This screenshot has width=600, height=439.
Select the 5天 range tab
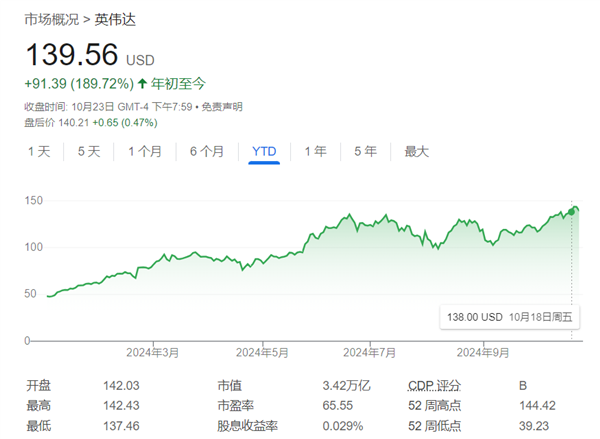(89, 152)
